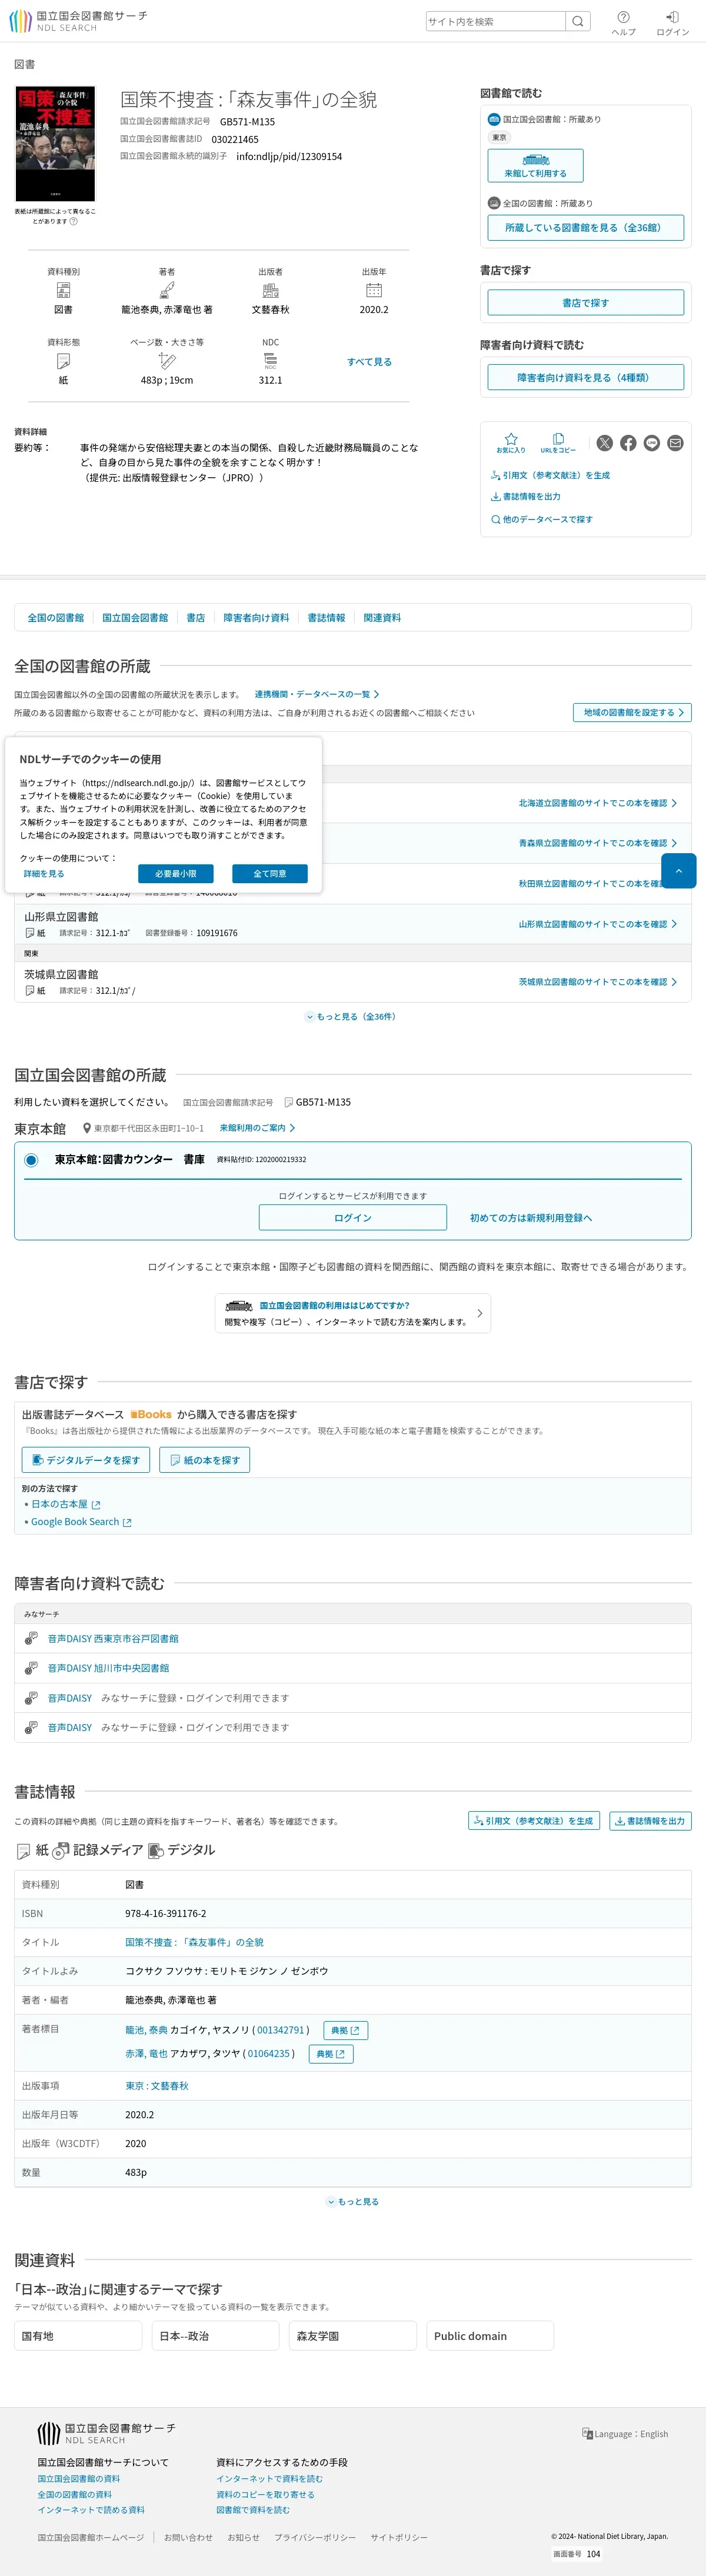Image resolution: width=706 pixels, height=2576 pixels.
Task: Open Google Book Search external link
Action: 81,1522
